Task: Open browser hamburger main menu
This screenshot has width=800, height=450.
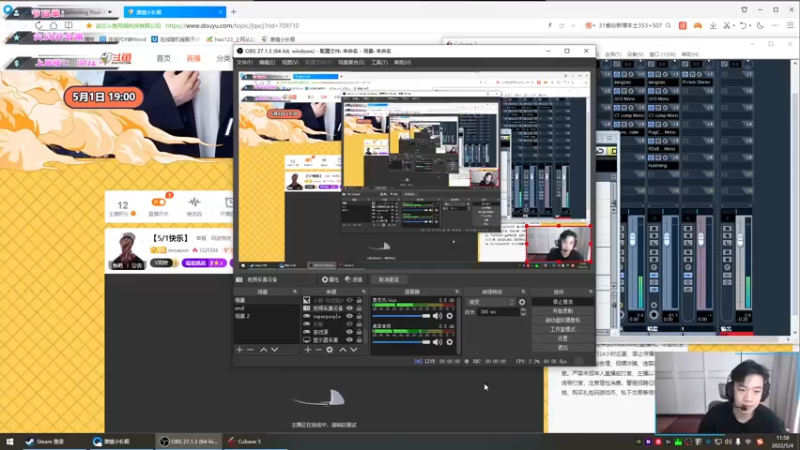Action: click(x=790, y=26)
